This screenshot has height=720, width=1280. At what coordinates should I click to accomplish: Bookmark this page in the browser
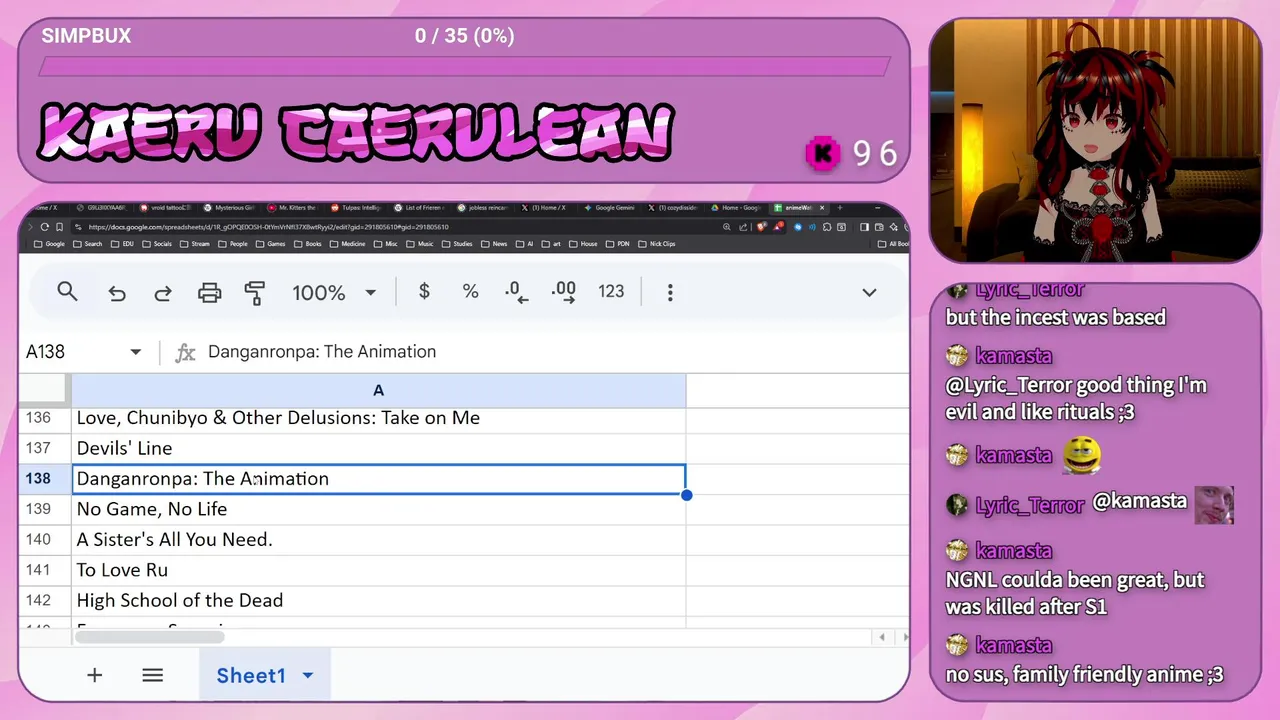click(x=59, y=227)
